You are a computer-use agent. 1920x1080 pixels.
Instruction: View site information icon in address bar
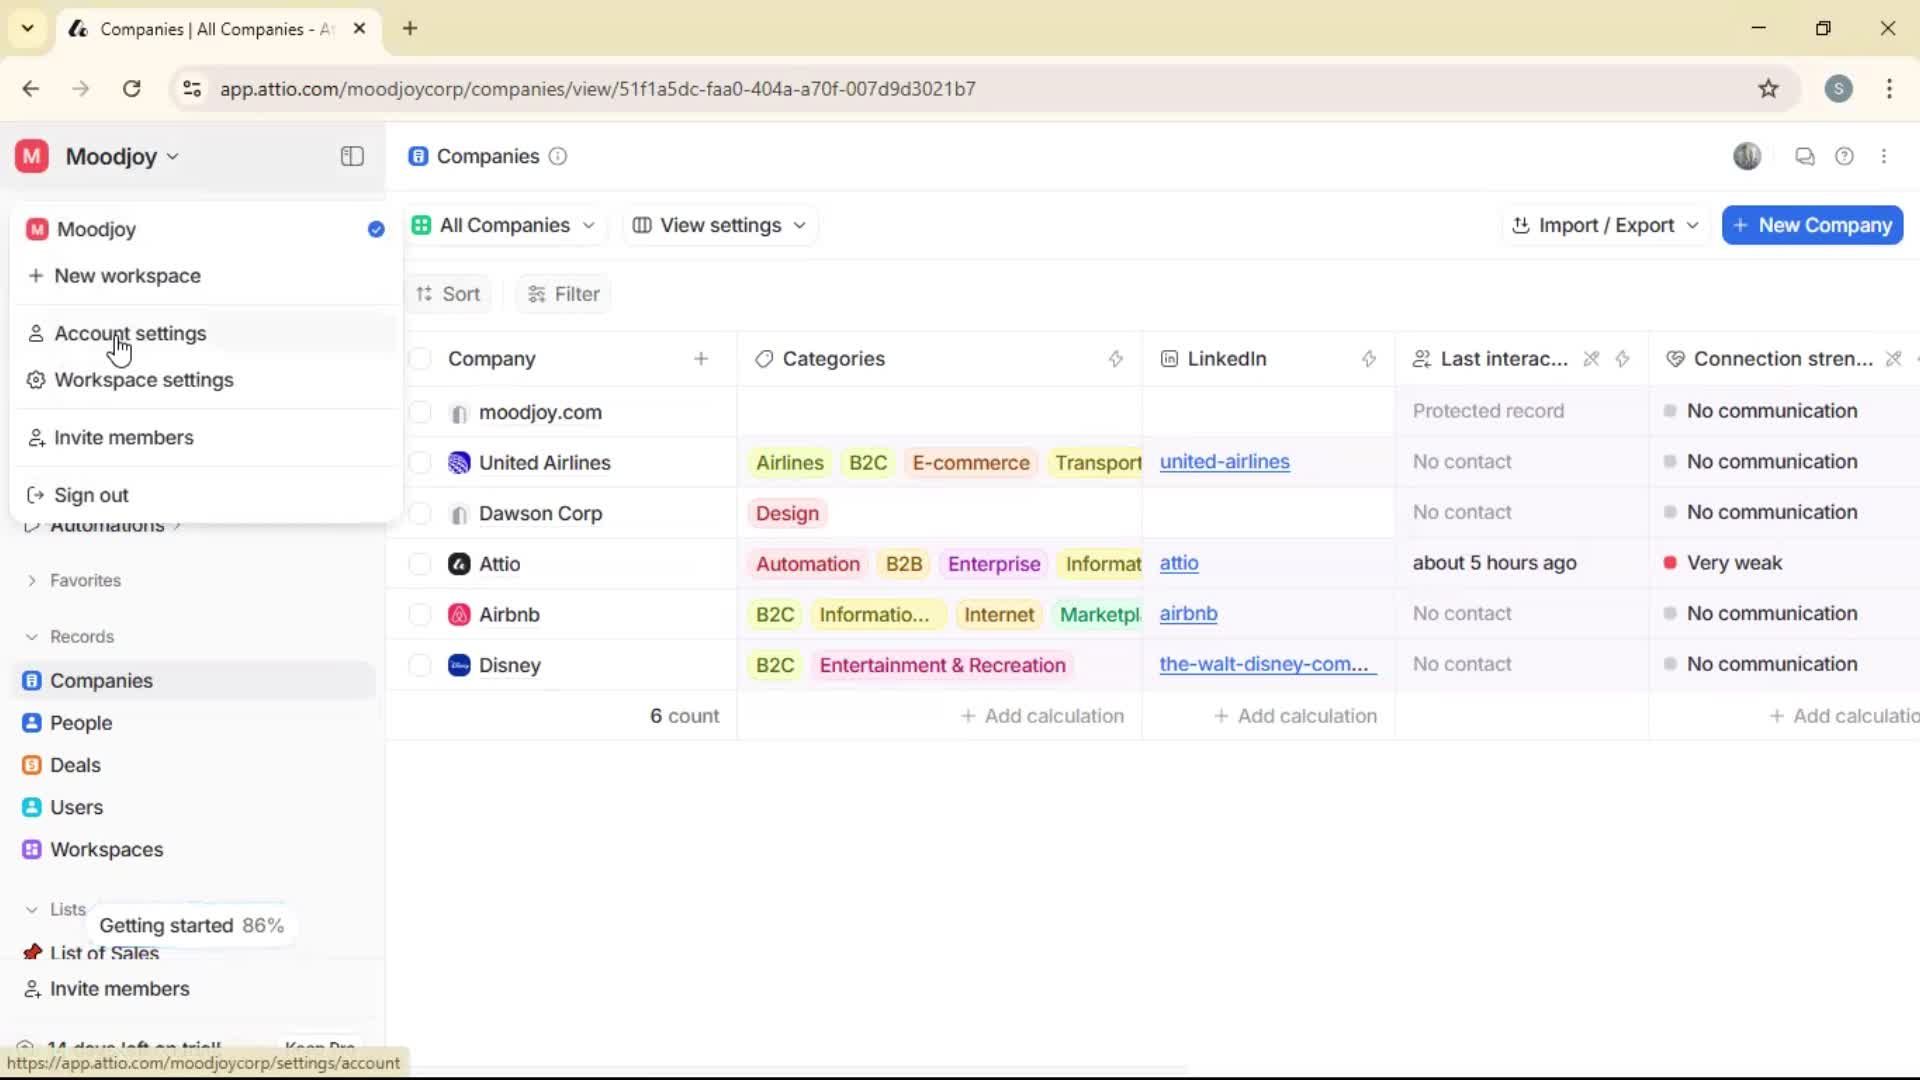coord(192,89)
